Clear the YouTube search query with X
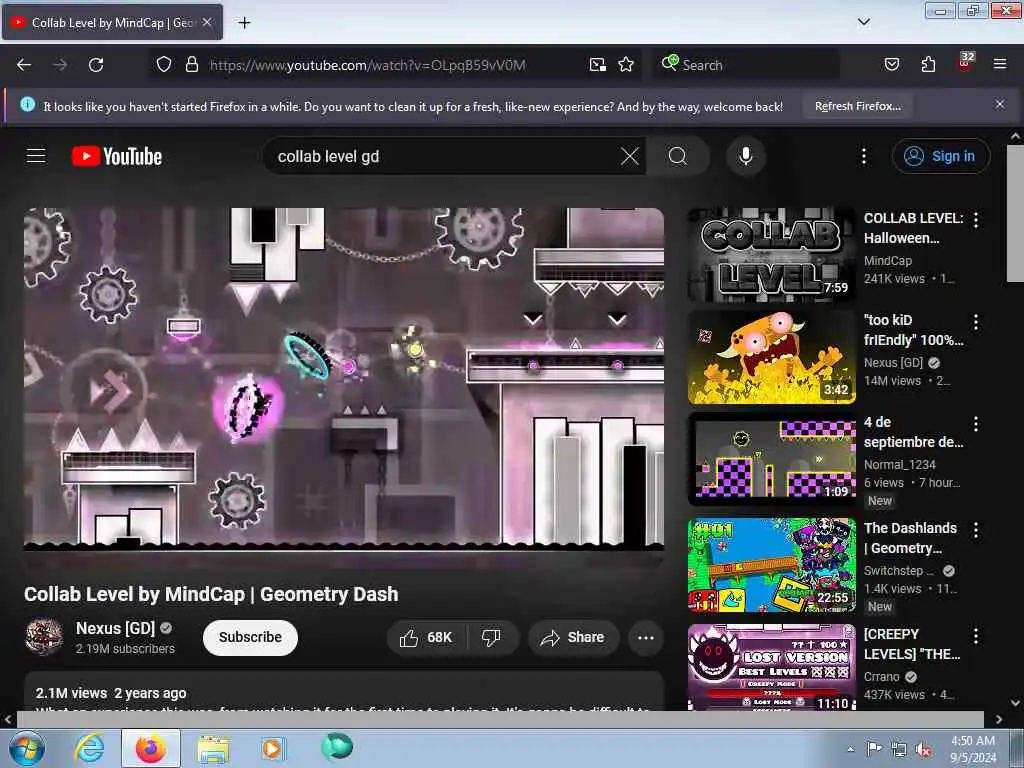The height and width of the screenshot is (768, 1024). [630, 156]
